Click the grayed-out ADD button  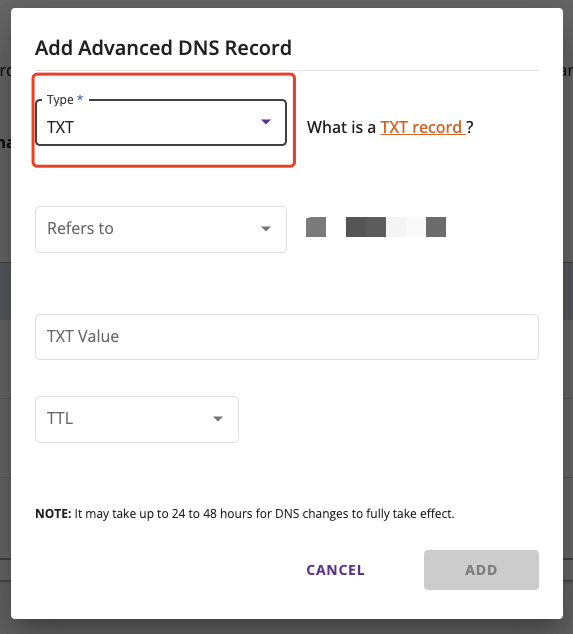[x=481, y=570]
